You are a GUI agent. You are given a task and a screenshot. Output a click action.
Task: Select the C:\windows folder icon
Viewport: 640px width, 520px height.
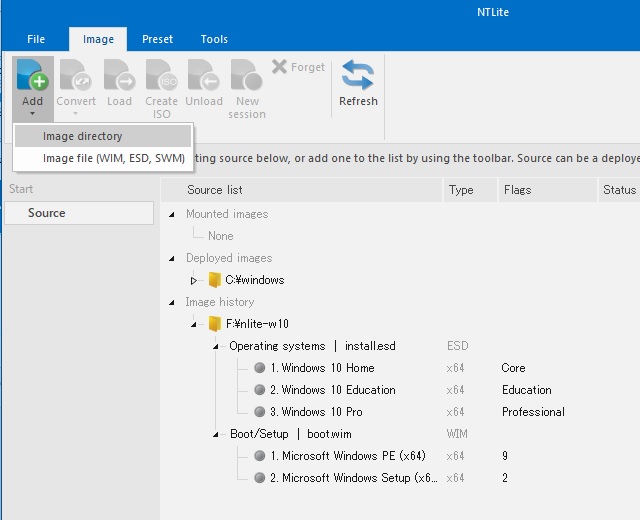[215, 280]
